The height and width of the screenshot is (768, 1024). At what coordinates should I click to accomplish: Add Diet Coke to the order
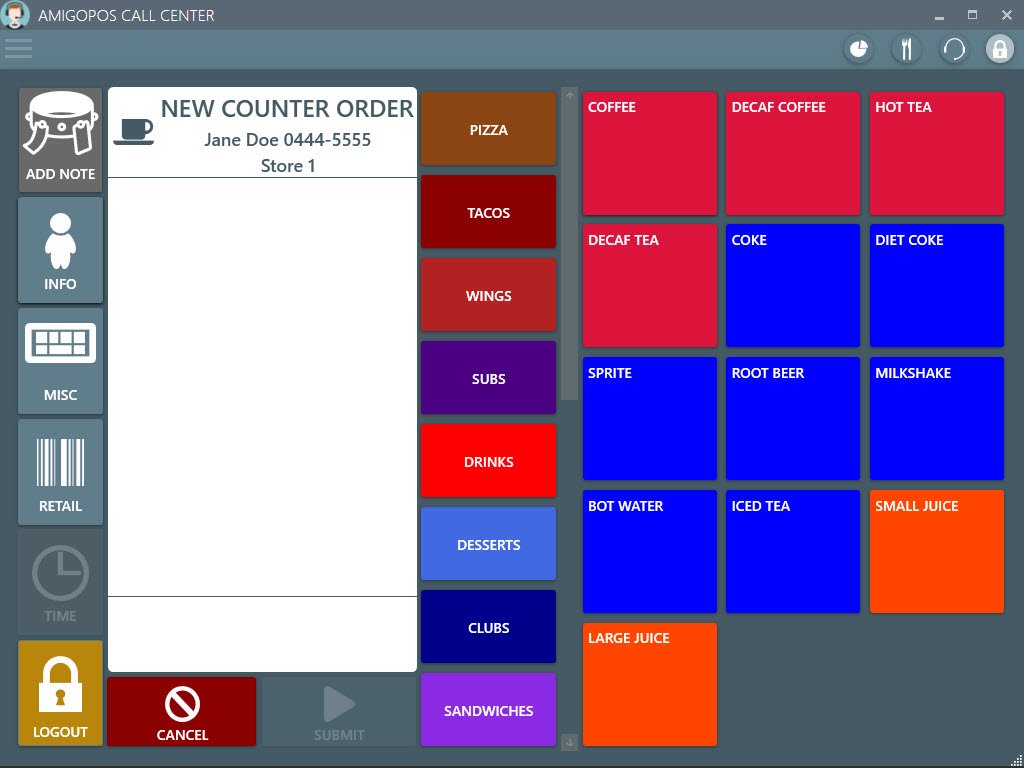(936, 286)
